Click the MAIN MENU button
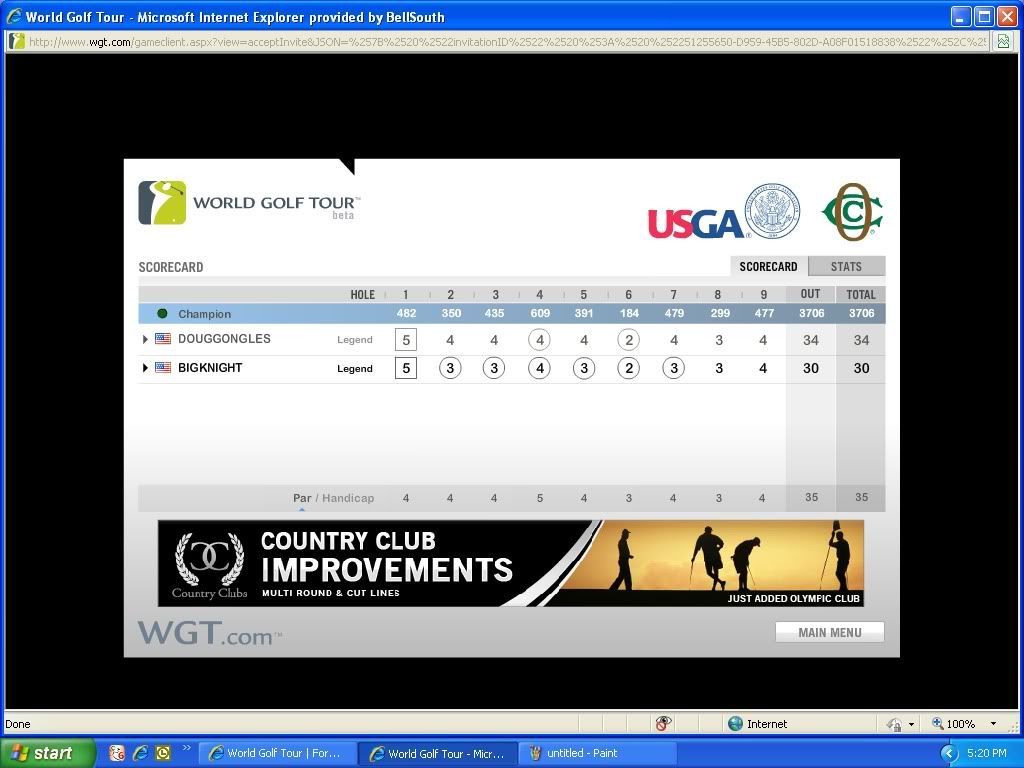Image resolution: width=1024 pixels, height=768 pixels. coord(829,632)
